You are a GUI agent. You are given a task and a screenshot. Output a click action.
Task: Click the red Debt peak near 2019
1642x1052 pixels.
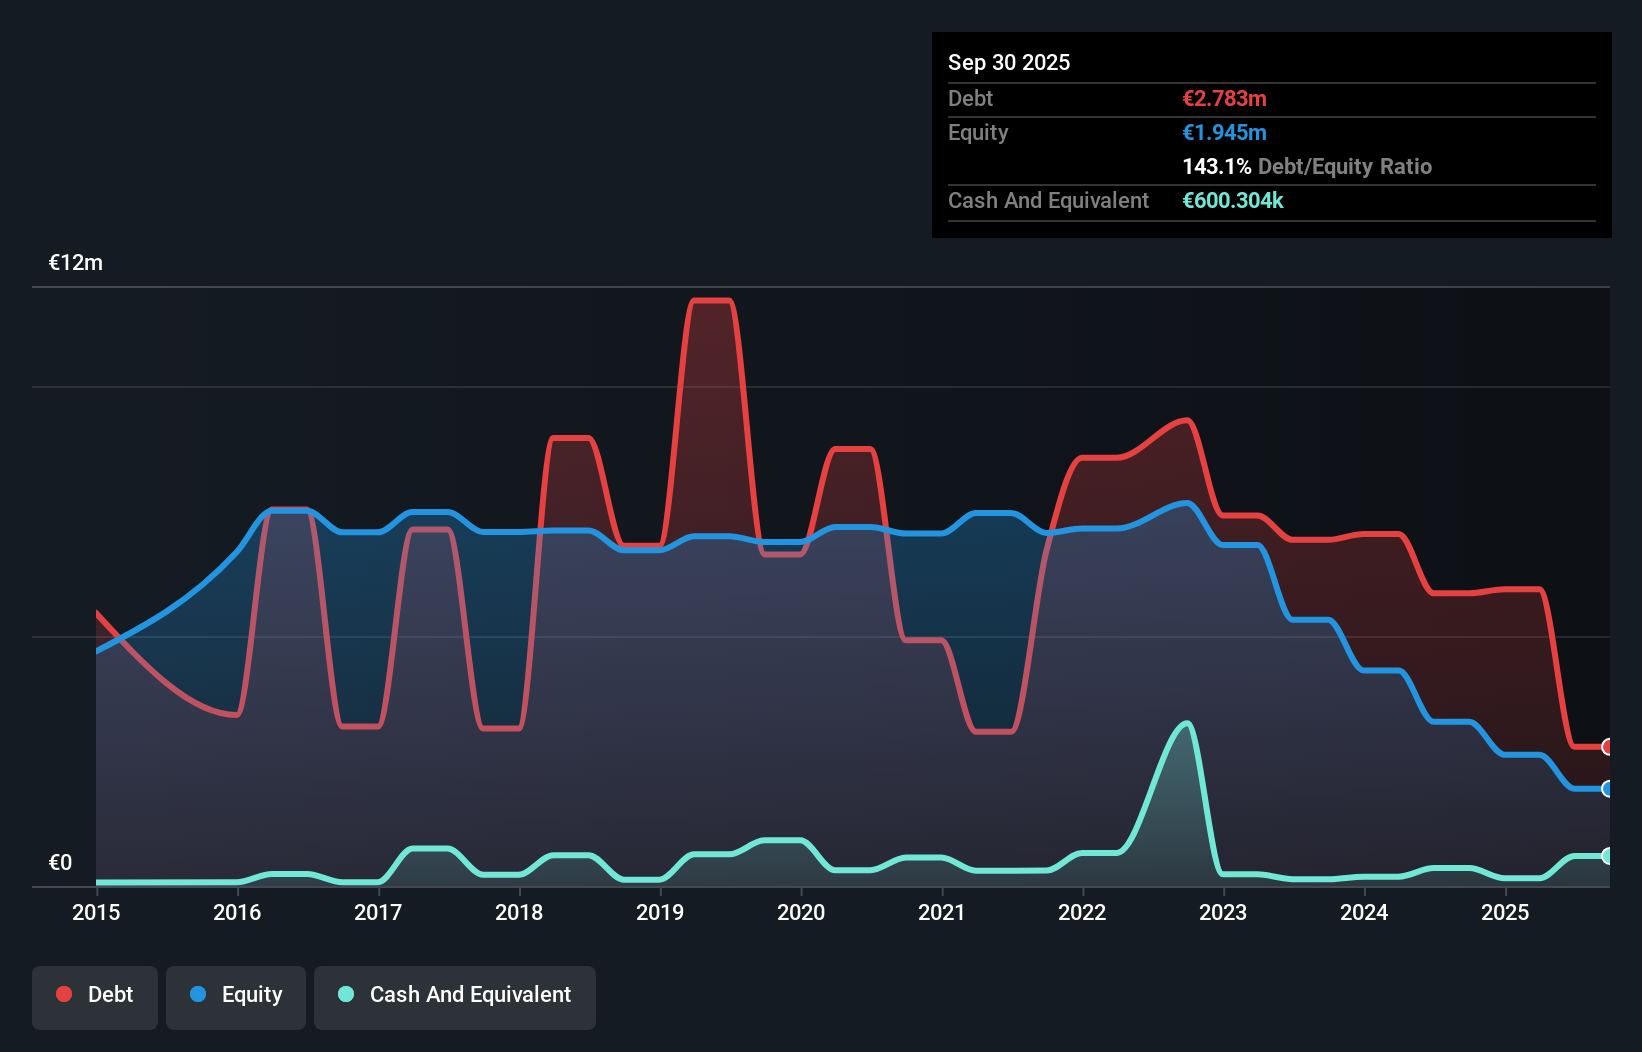pos(712,300)
